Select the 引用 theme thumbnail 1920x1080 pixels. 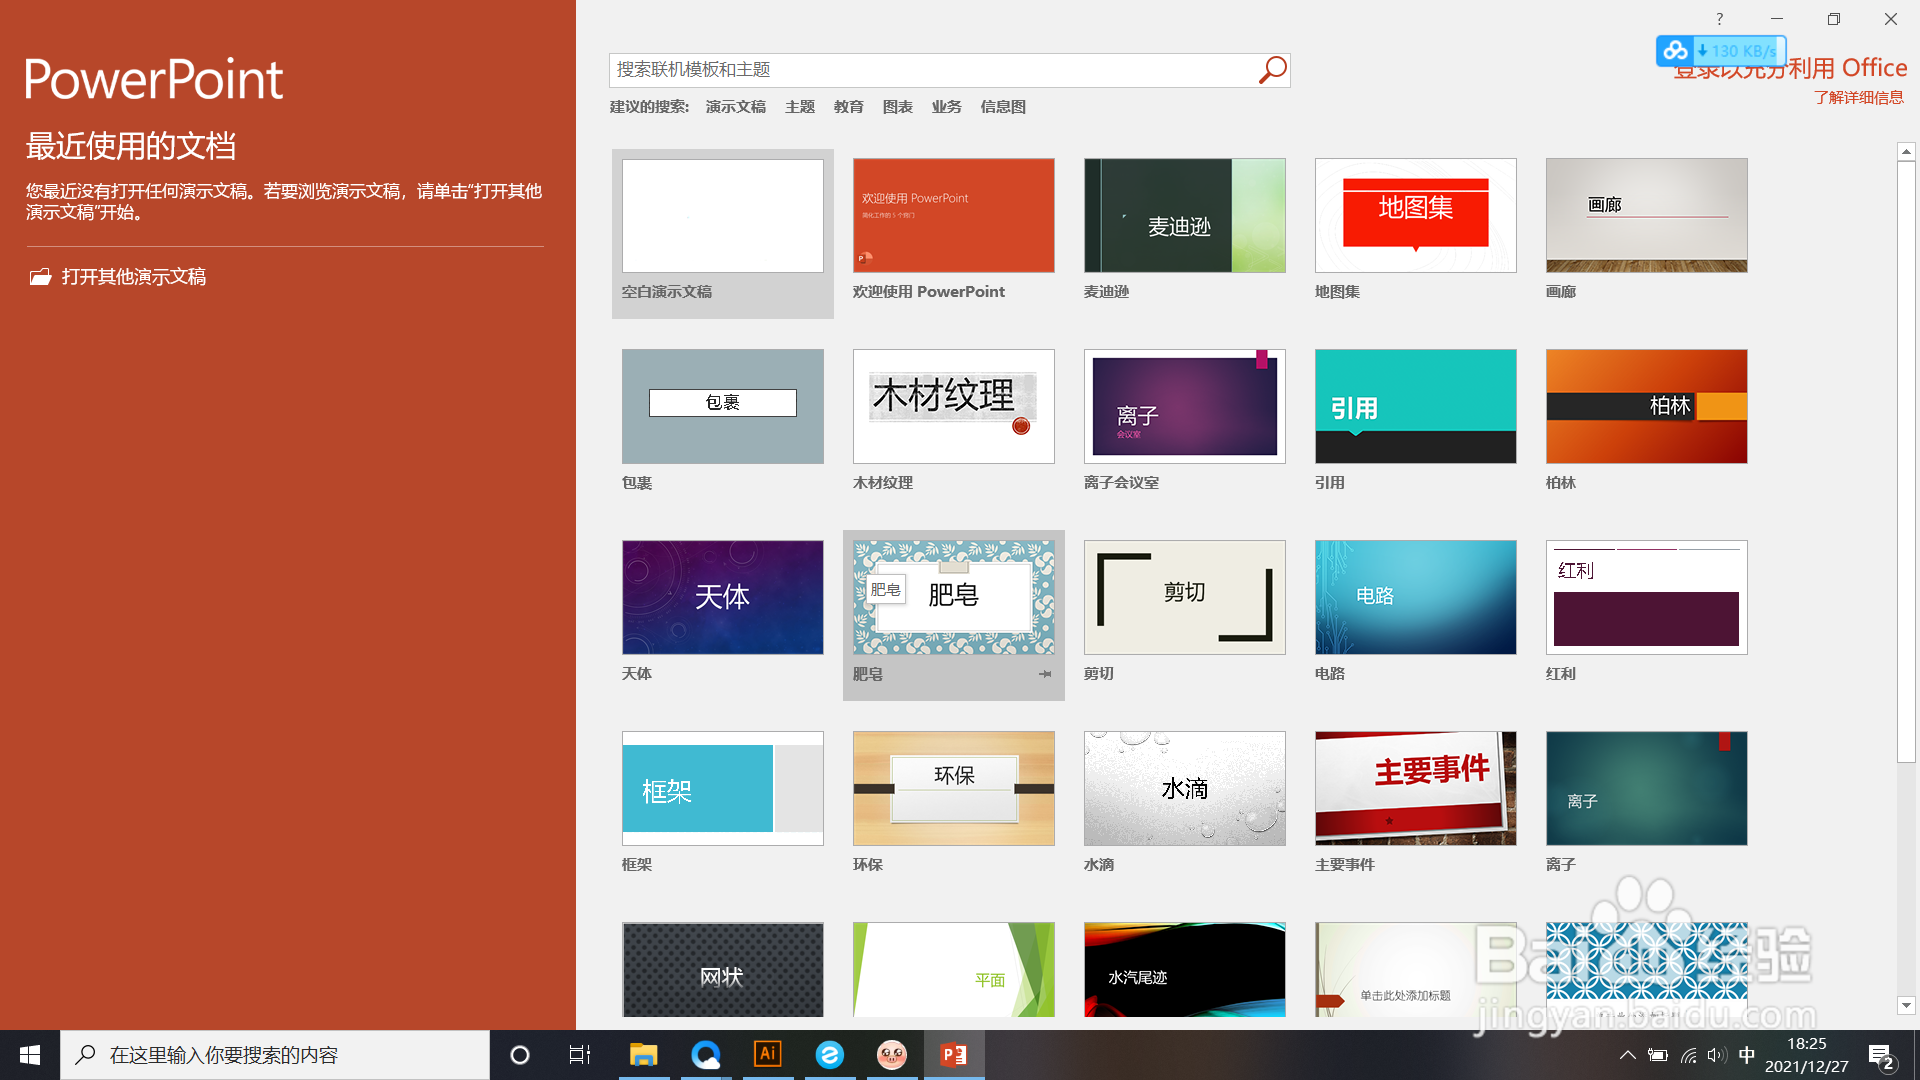1416,406
